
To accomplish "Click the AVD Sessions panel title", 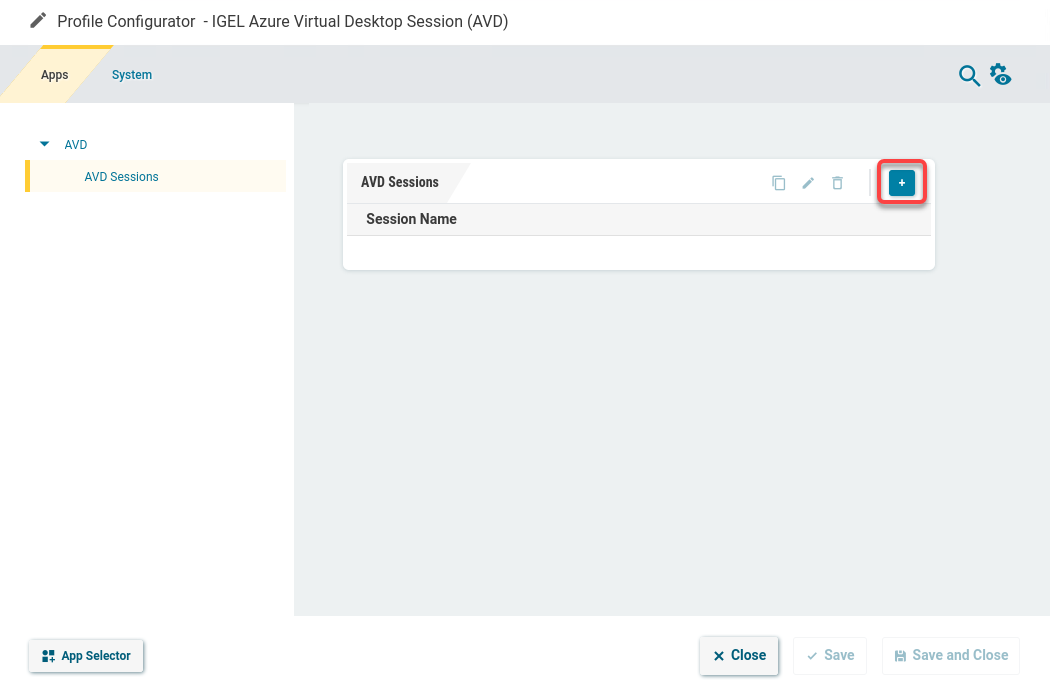I will coord(400,182).
